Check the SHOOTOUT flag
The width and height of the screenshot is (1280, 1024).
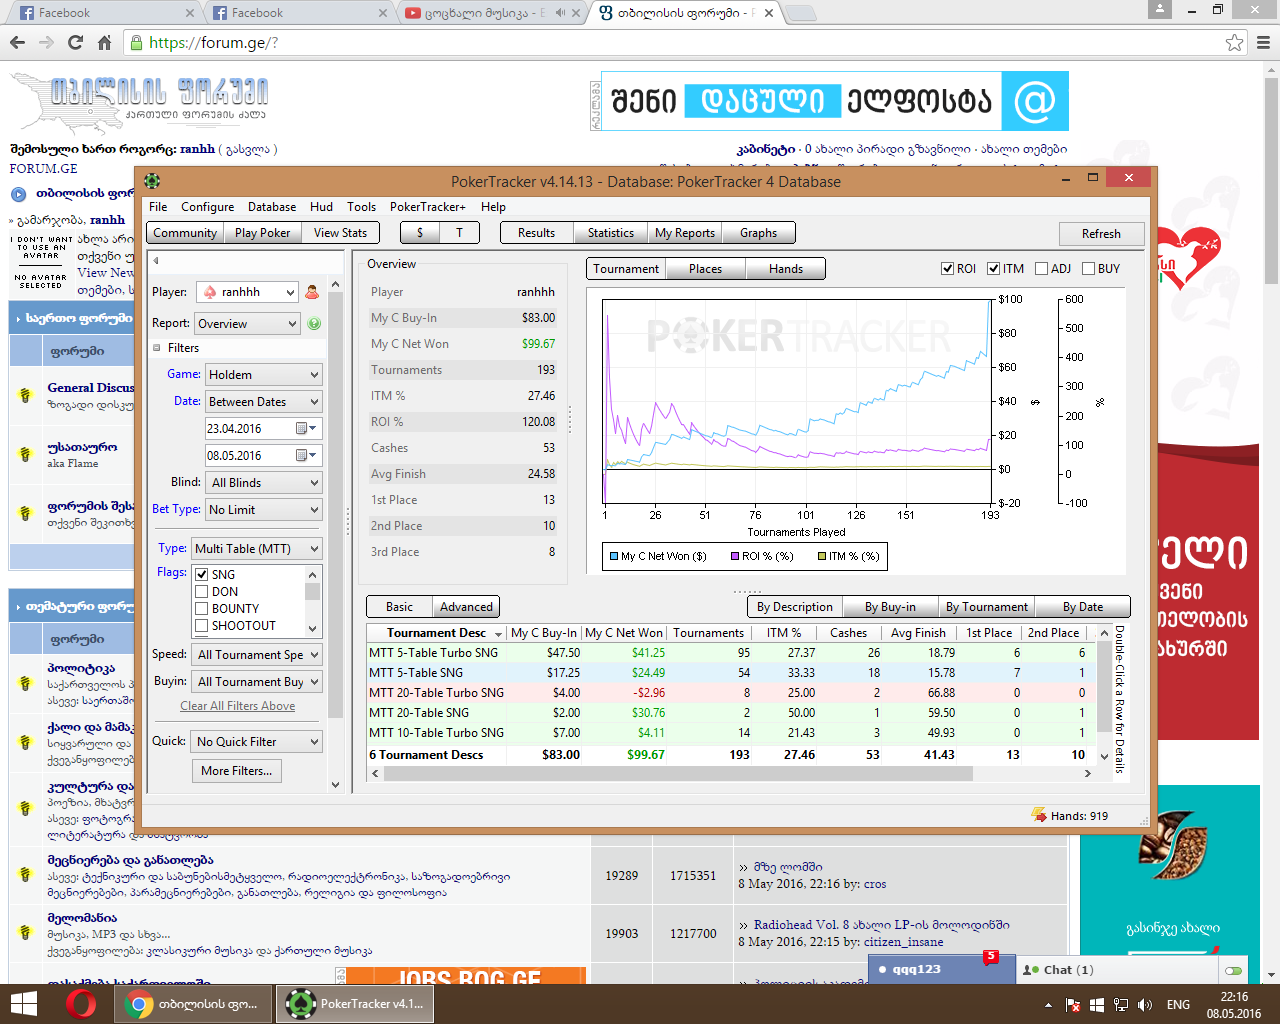202,626
